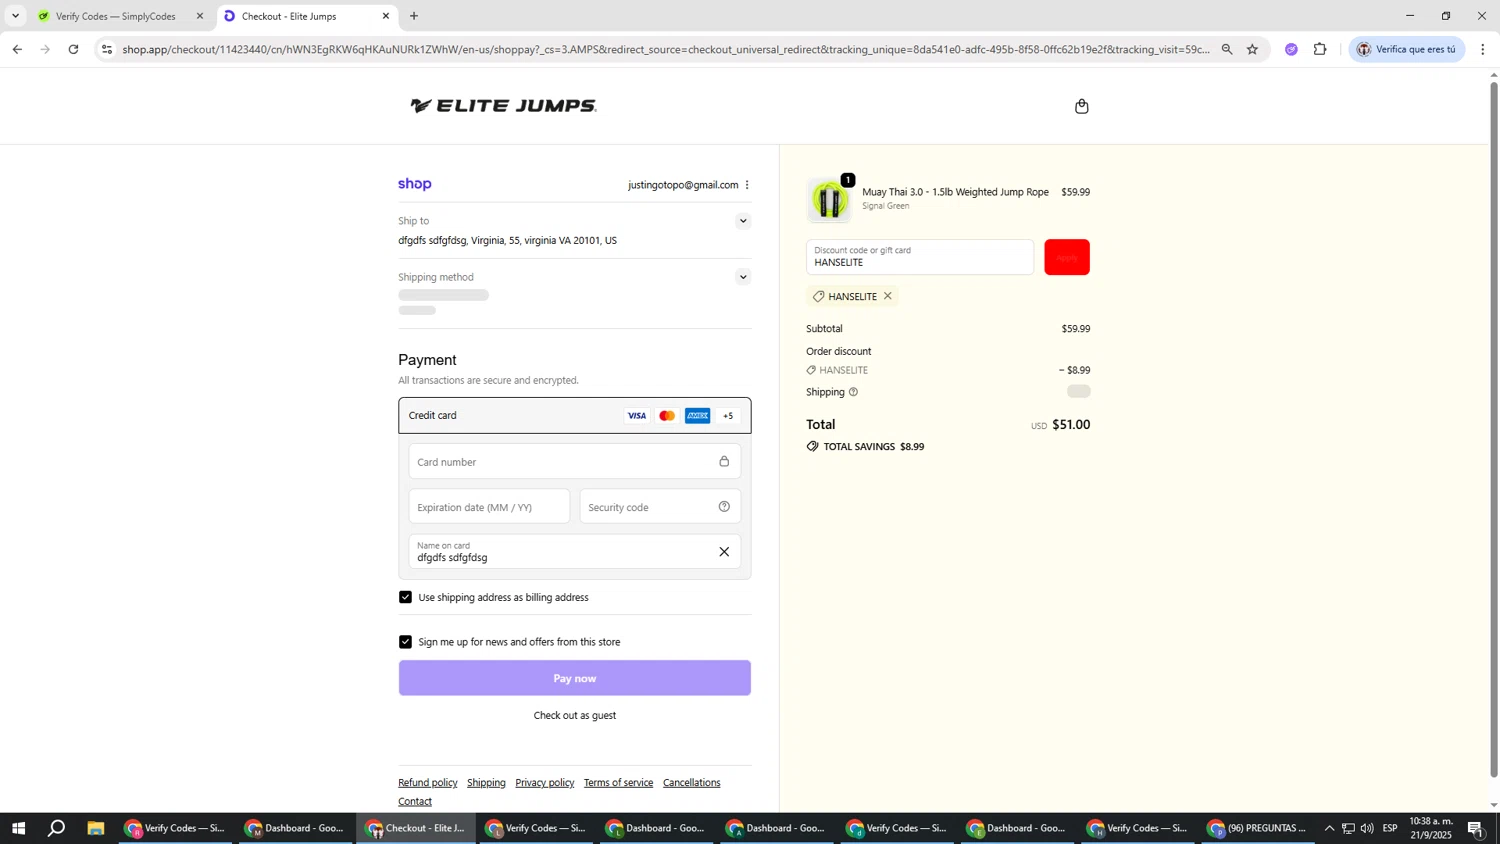Click the lock icon in Card number field
The image size is (1500, 844).
point(724,461)
